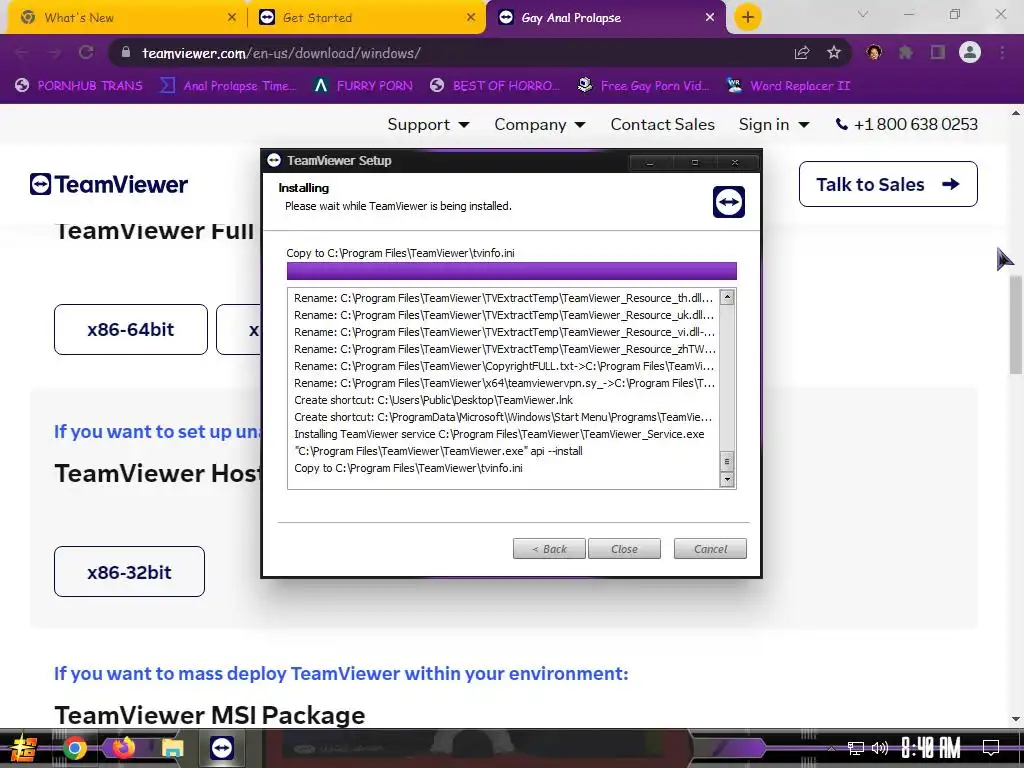Bookmark this page with the star icon
The height and width of the screenshot is (768, 1024).
click(834, 53)
